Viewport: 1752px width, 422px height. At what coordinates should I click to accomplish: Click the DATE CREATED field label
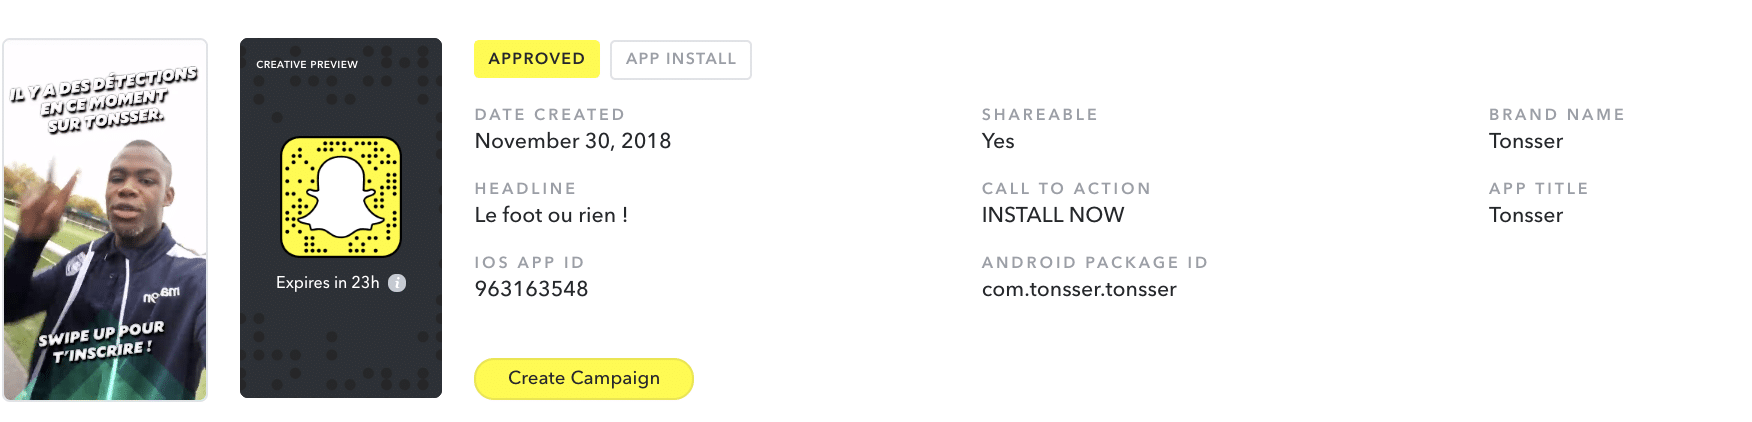(549, 115)
